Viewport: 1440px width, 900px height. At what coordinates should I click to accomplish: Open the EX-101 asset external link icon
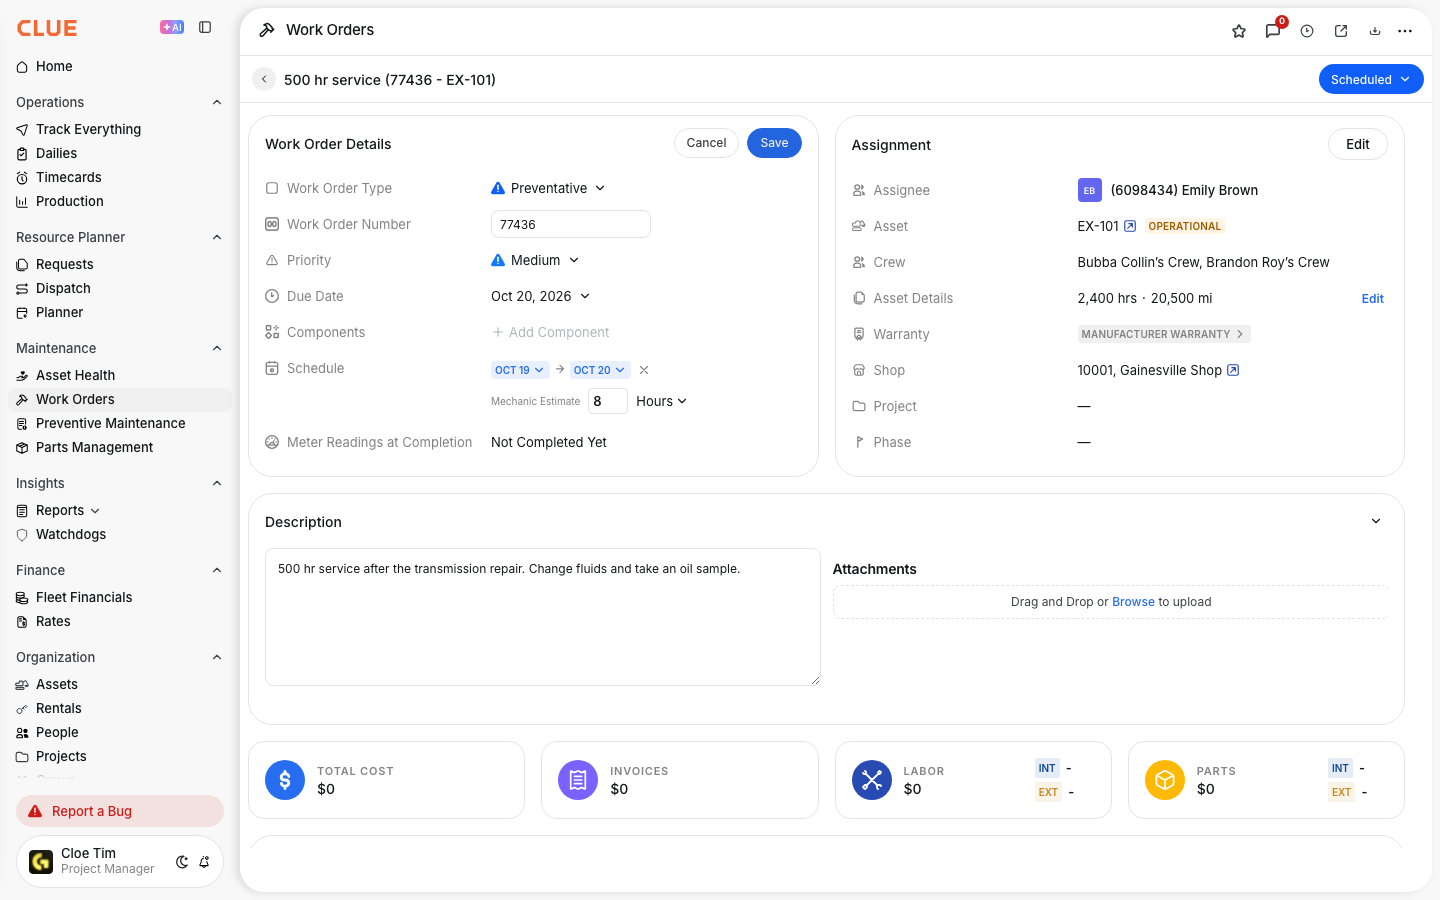point(1130,226)
